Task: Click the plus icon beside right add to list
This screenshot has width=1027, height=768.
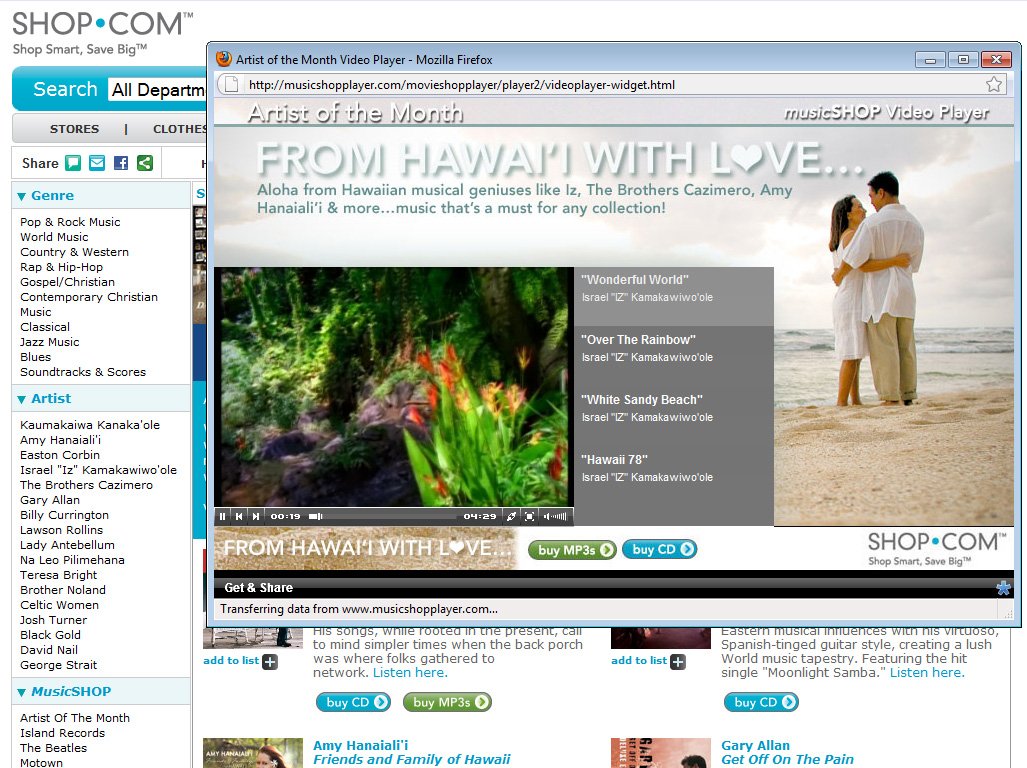Action: (678, 662)
